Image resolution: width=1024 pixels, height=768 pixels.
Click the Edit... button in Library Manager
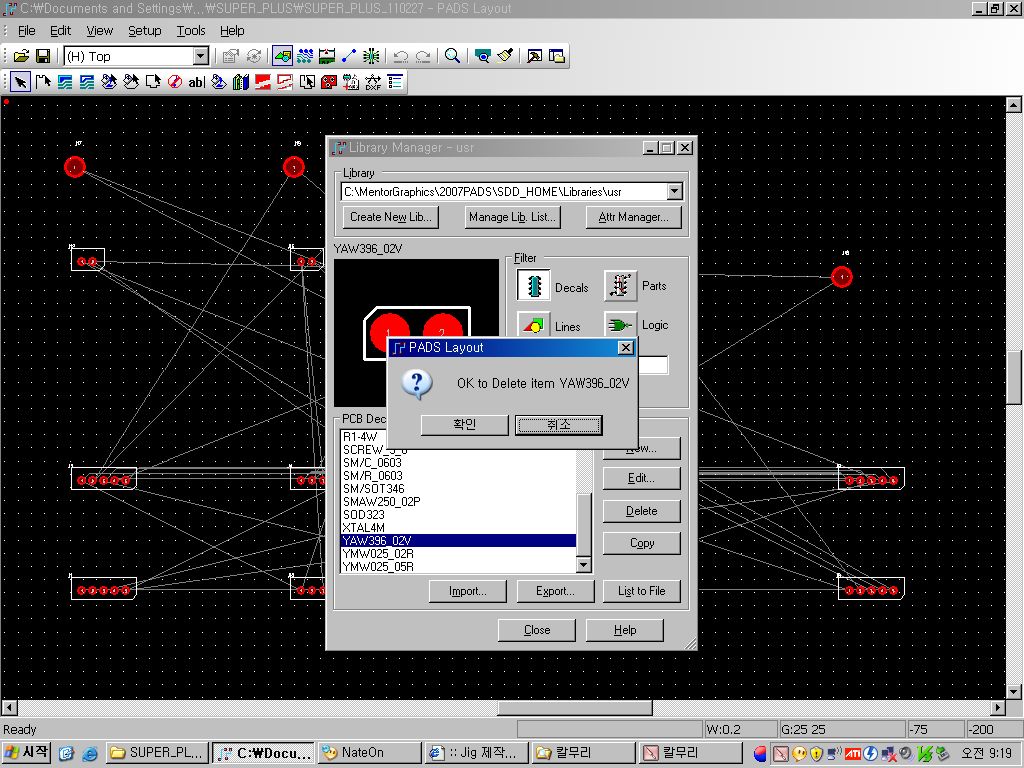[x=641, y=478]
